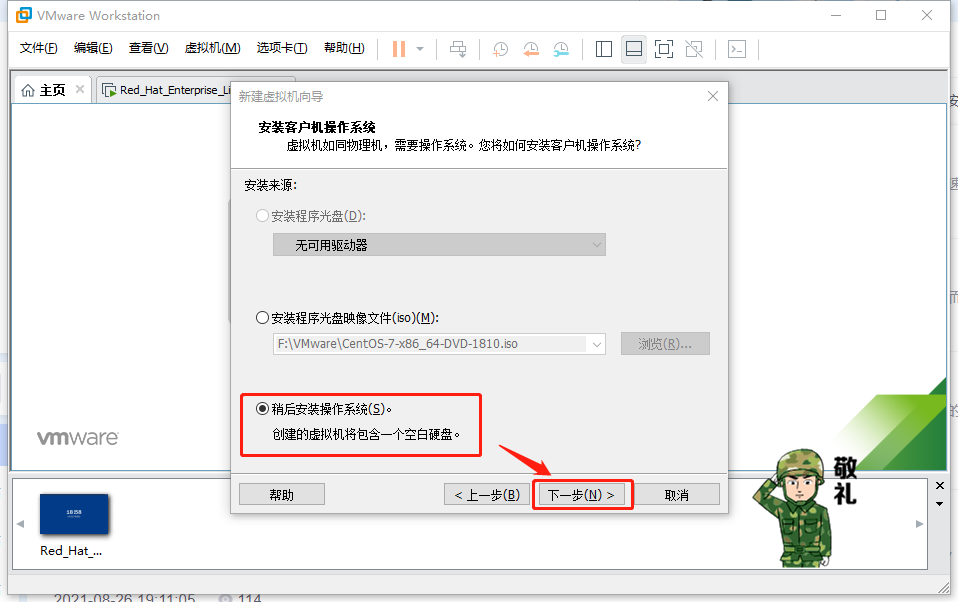Screen dimensions: 958x602
Task: Click the revert to snapshot icon
Action: (x=531, y=50)
